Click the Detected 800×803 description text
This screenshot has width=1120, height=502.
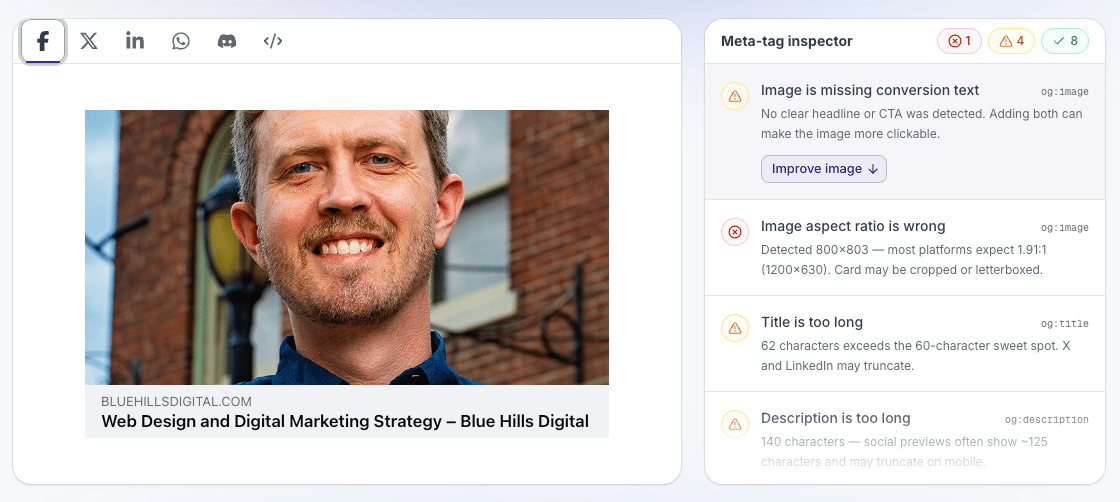pyautogui.click(x=903, y=260)
